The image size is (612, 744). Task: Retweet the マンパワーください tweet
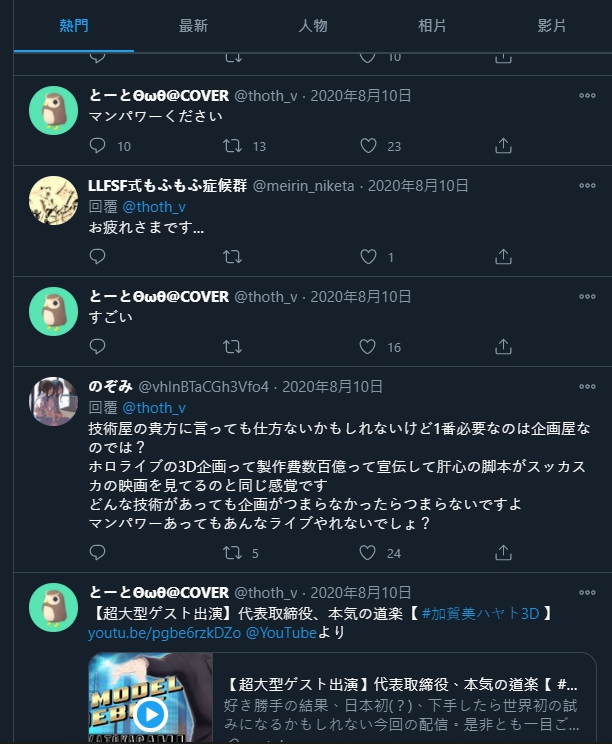pyautogui.click(x=232, y=146)
